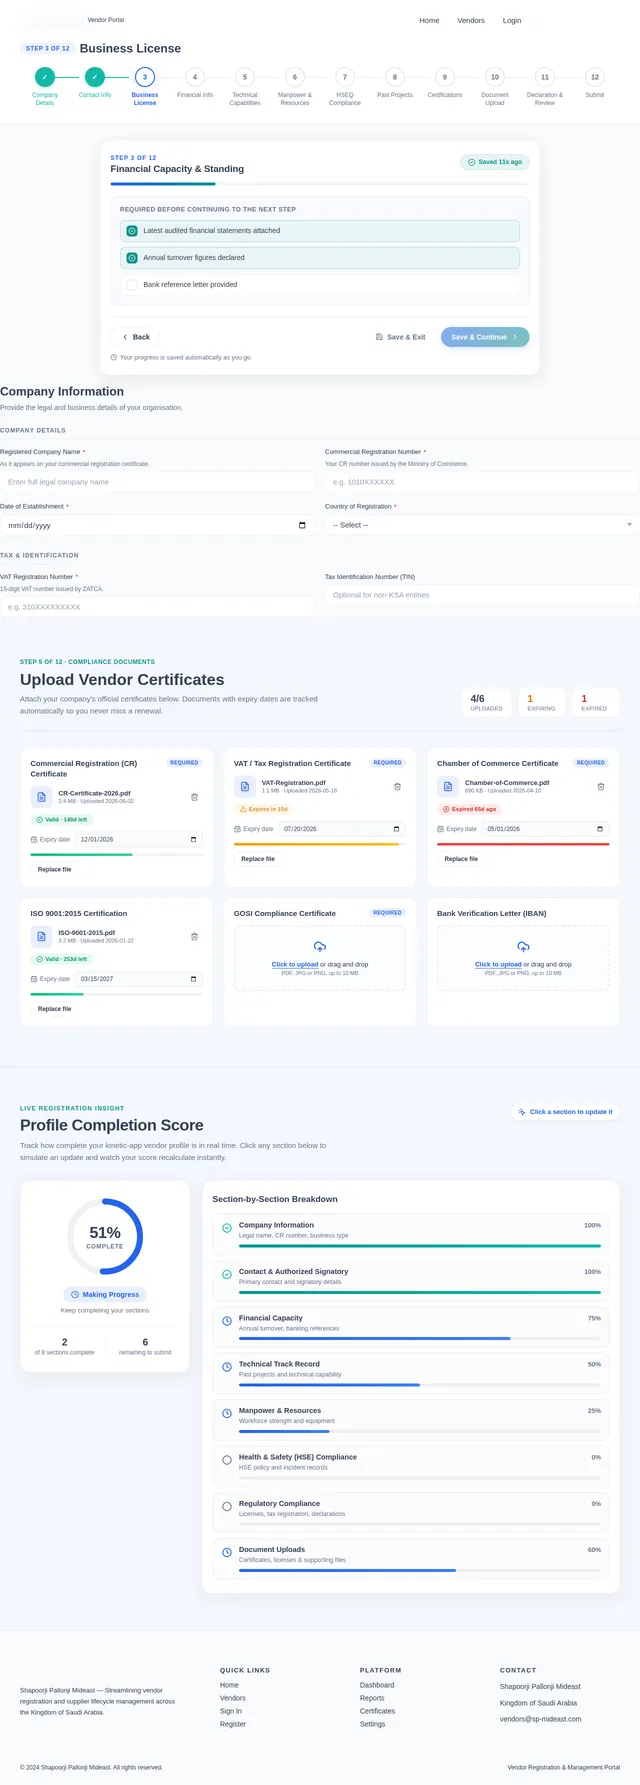
Task: Click the Save & Exit link
Action: pyautogui.click(x=400, y=337)
